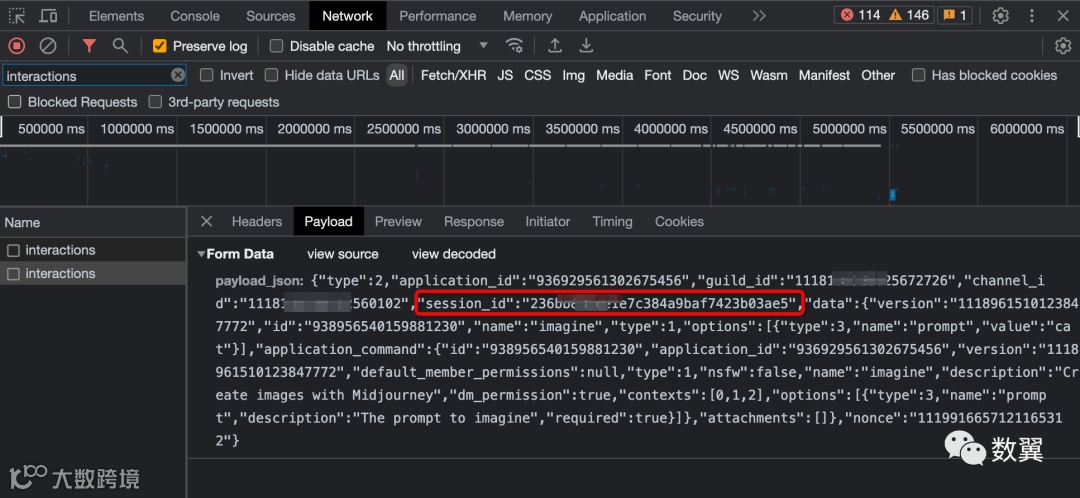1080x498 pixels.
Task: Switch to the Sources tab
Action: tap(271, 15)
